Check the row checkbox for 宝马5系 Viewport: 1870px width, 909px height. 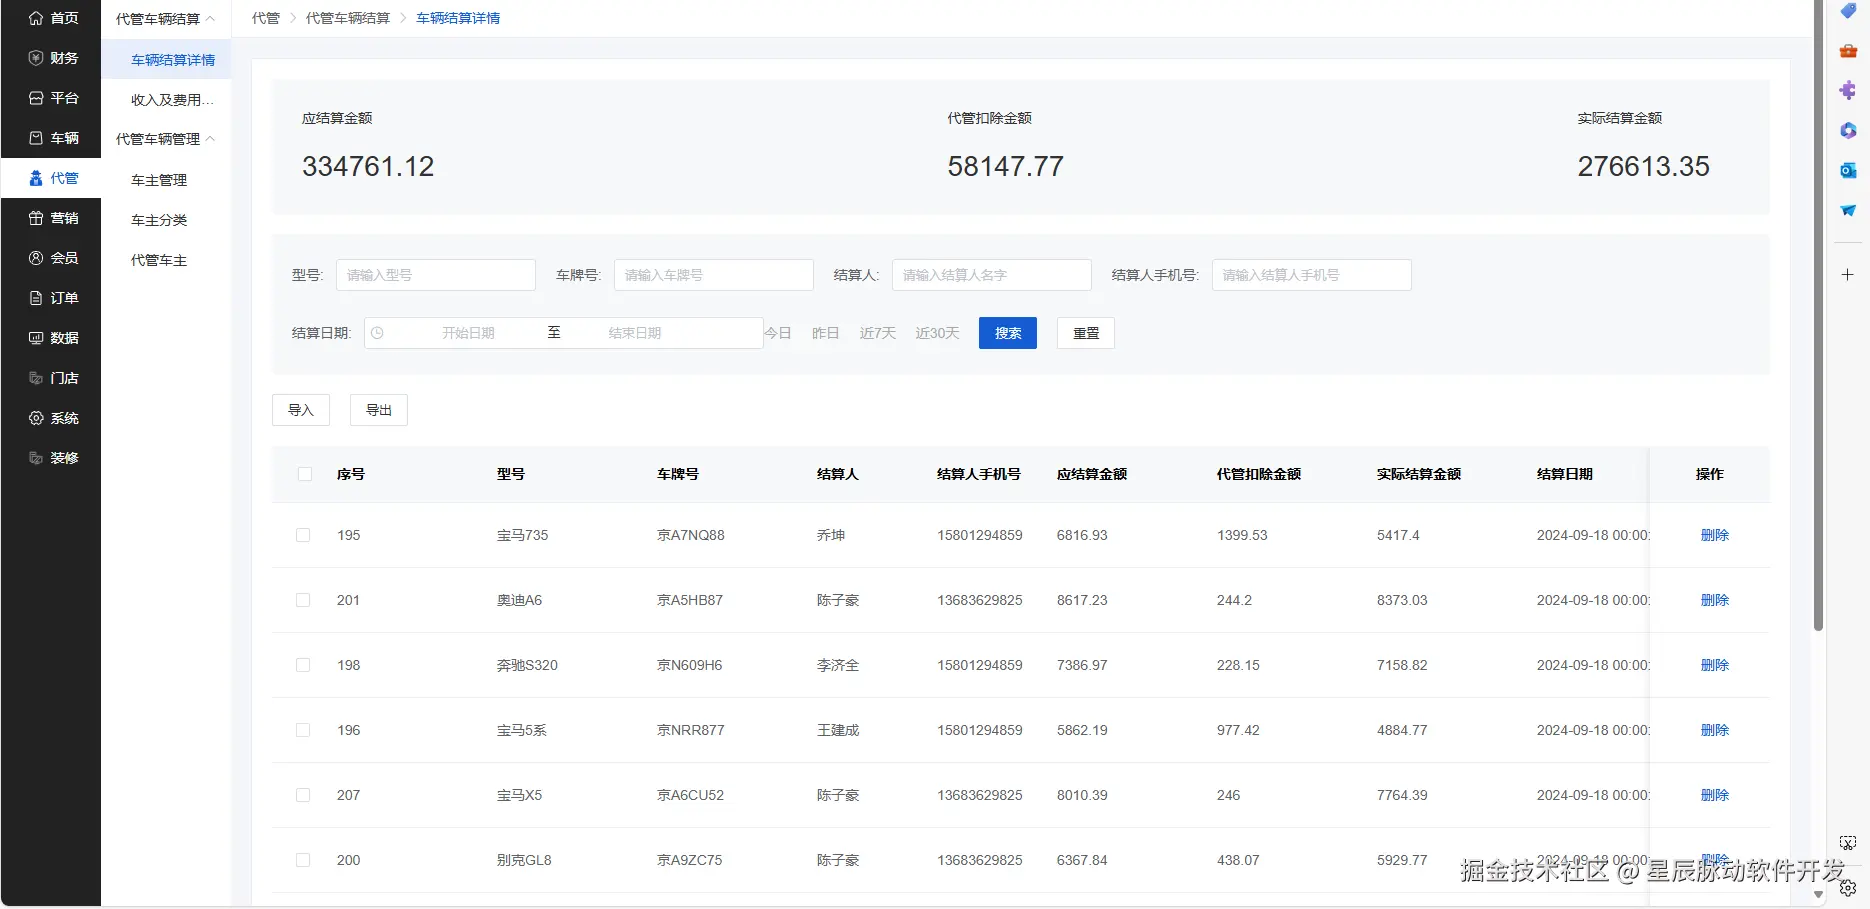point(303,730)
